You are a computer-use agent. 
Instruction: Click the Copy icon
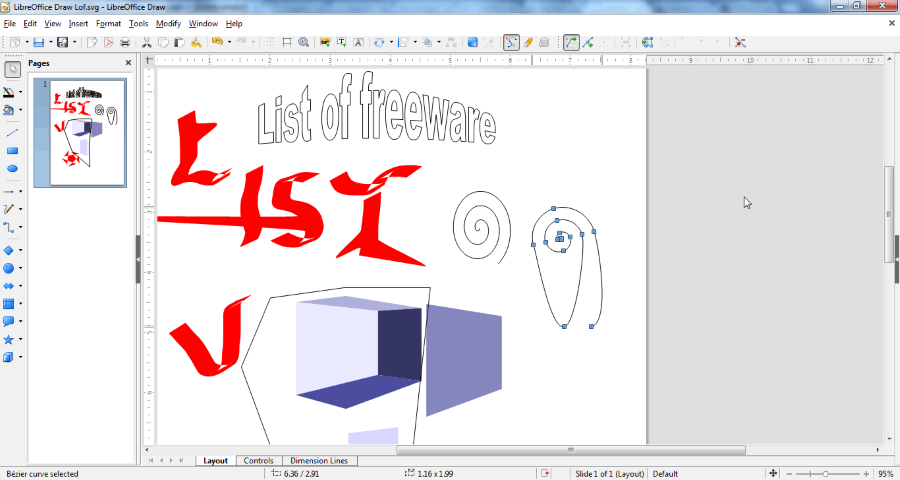(x=163, y=42)
